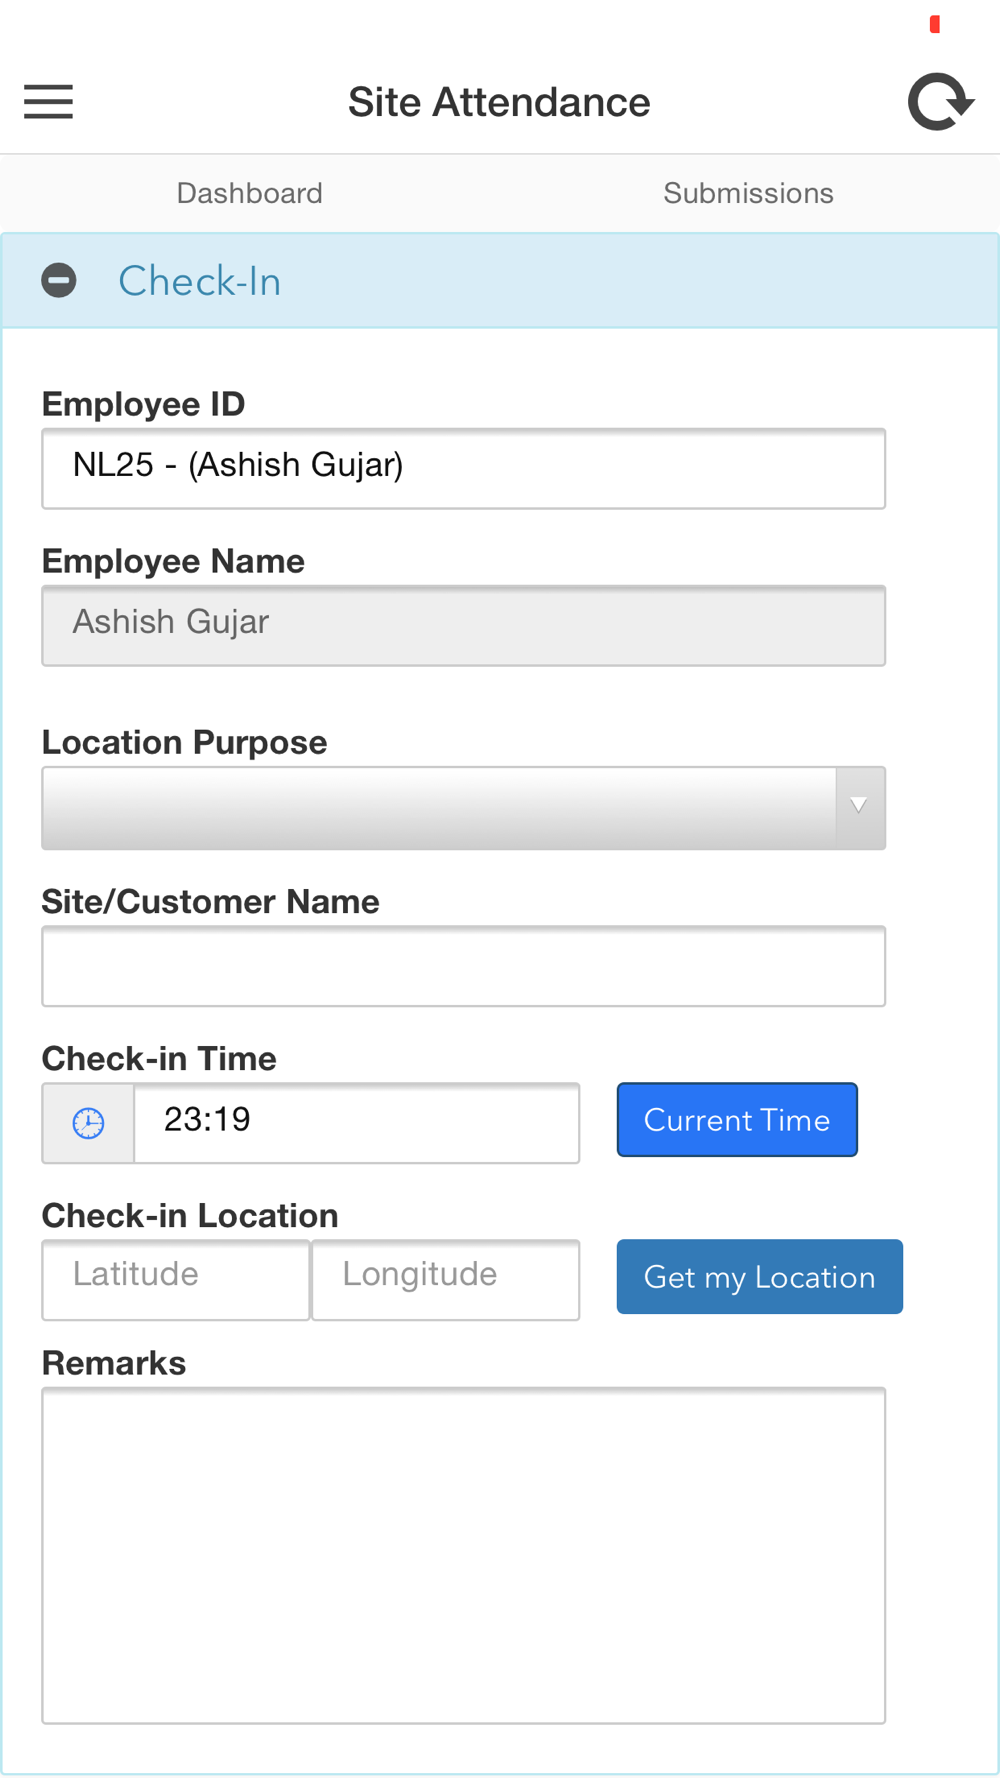Open the hamburger navigation menu

pyautogui.click(x=48, y=102)
